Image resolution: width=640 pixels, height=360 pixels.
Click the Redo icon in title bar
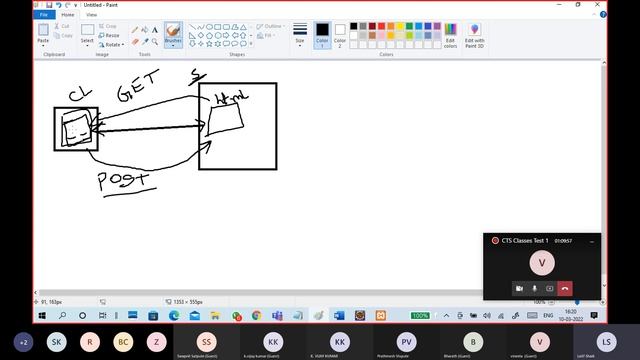click(x=67, y=5)
